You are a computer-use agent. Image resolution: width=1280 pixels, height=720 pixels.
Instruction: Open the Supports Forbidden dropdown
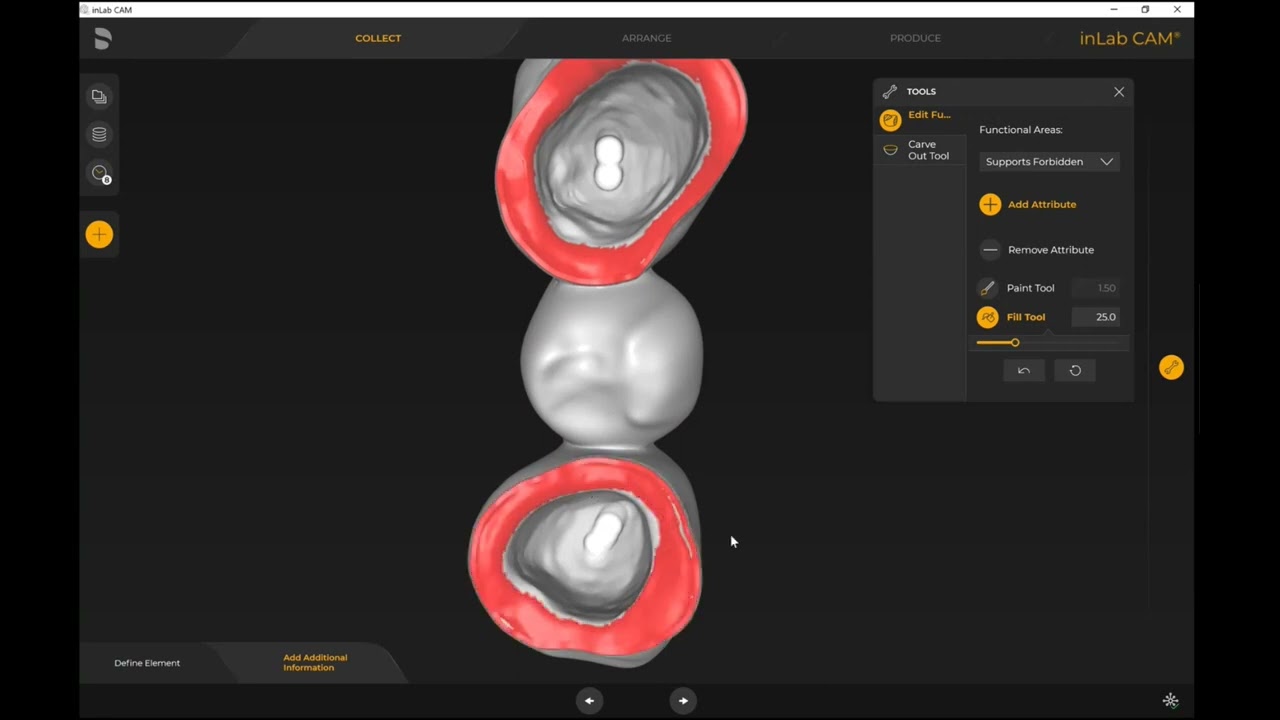pos(1049,162)
